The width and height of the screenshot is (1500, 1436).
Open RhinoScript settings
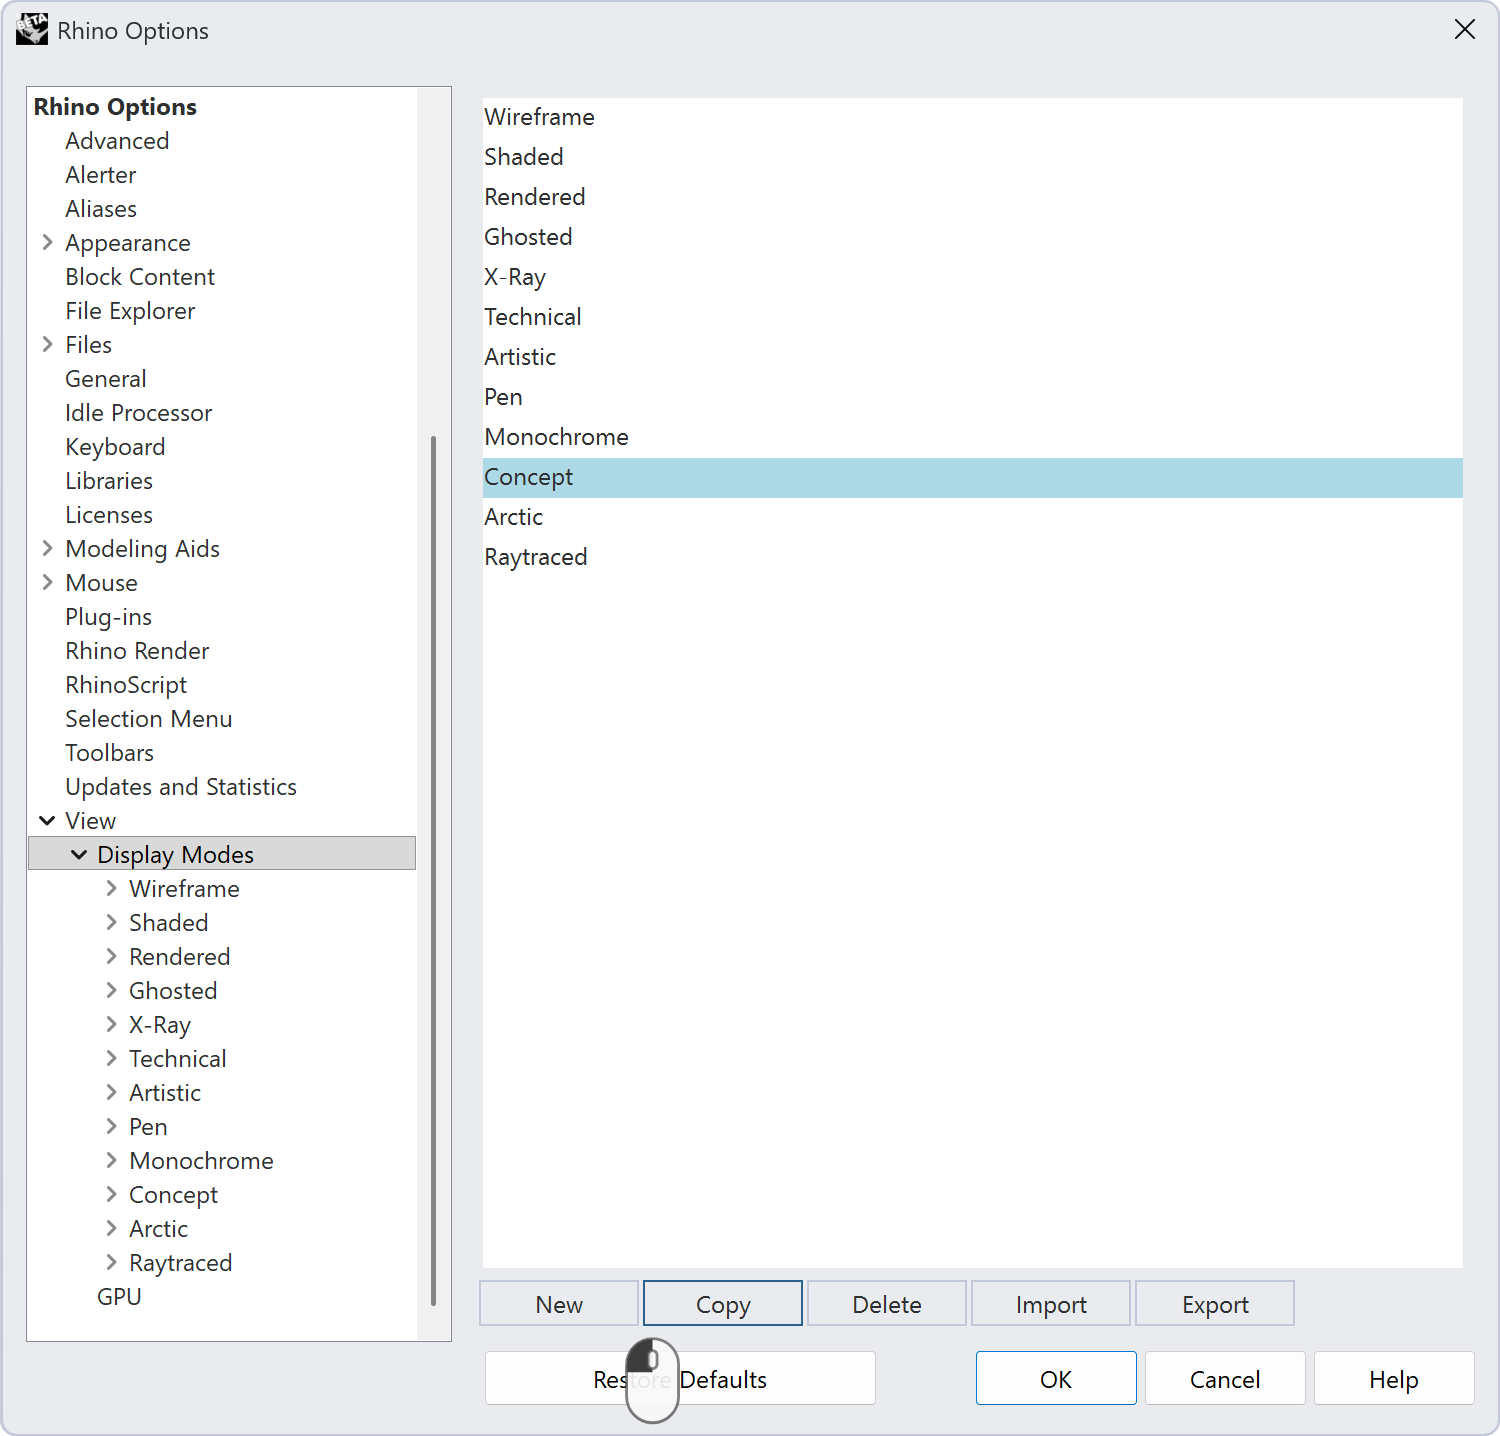coord(126,685)
